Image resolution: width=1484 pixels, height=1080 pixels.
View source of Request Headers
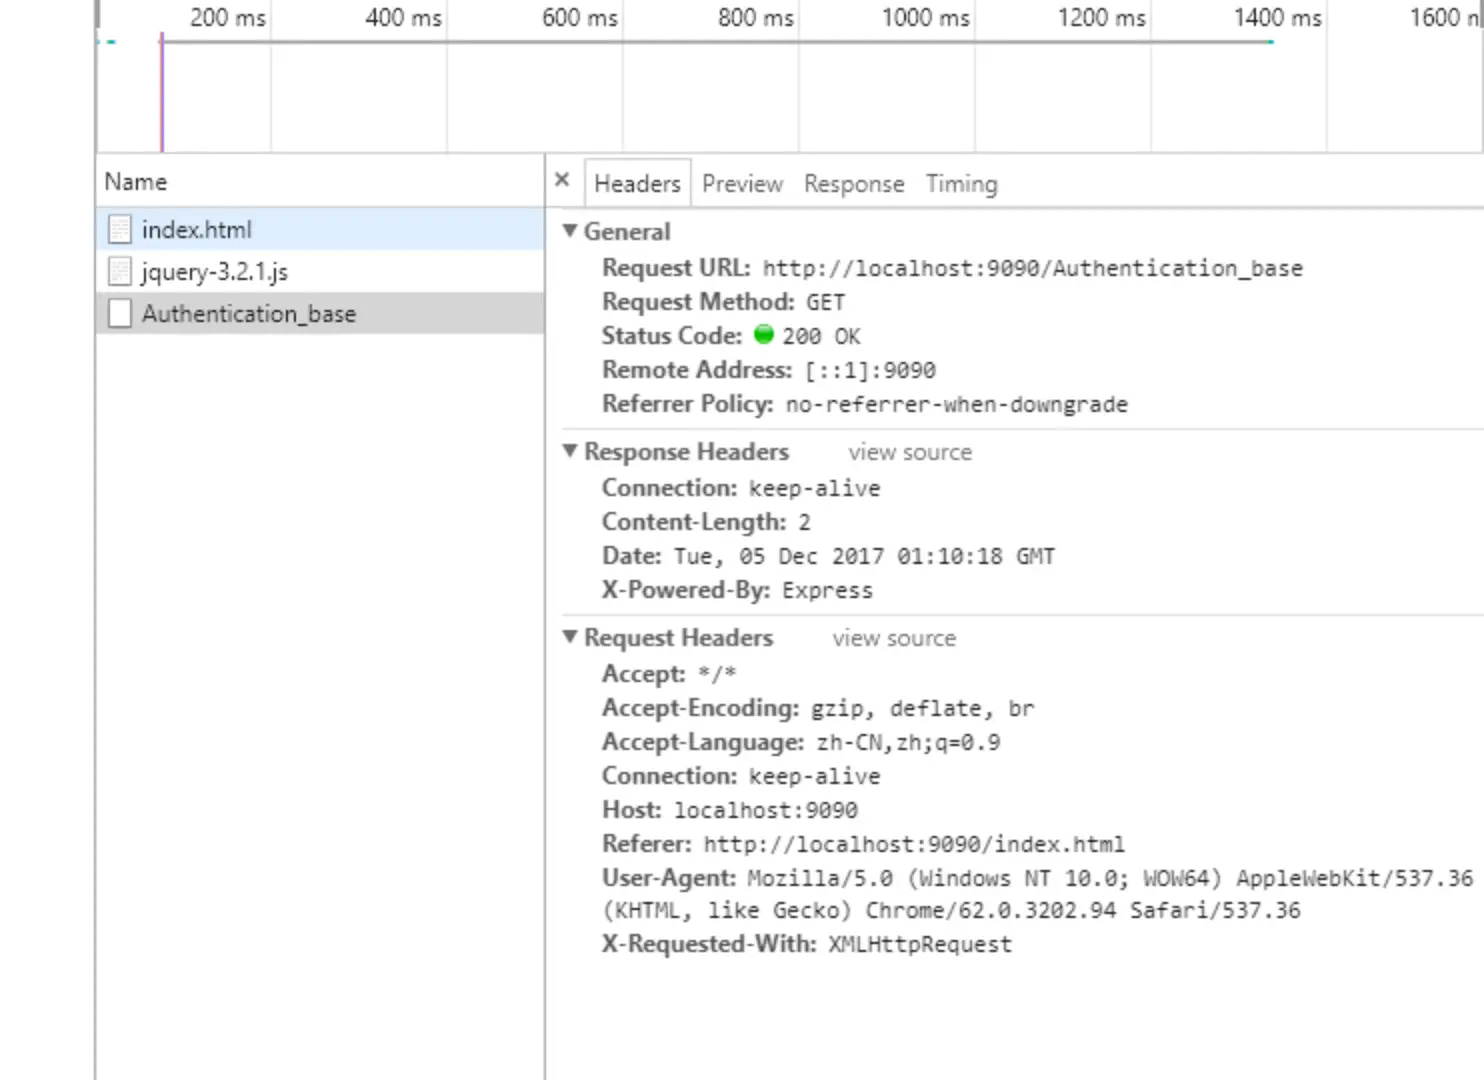coord(894,638)
